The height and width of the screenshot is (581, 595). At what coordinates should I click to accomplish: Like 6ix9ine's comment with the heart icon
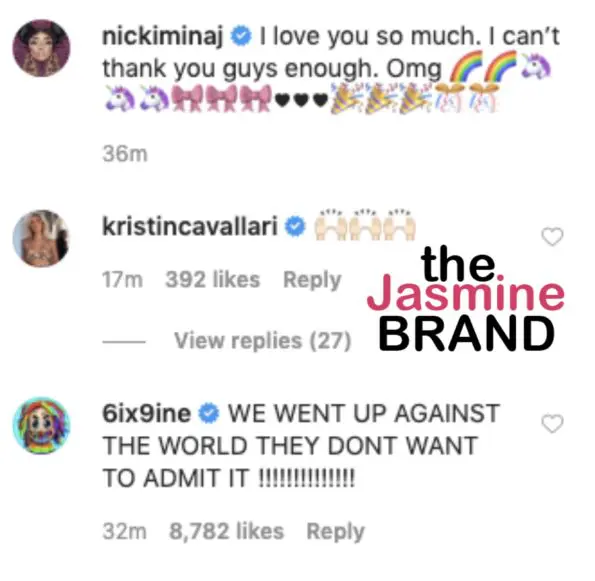(552, 424)
